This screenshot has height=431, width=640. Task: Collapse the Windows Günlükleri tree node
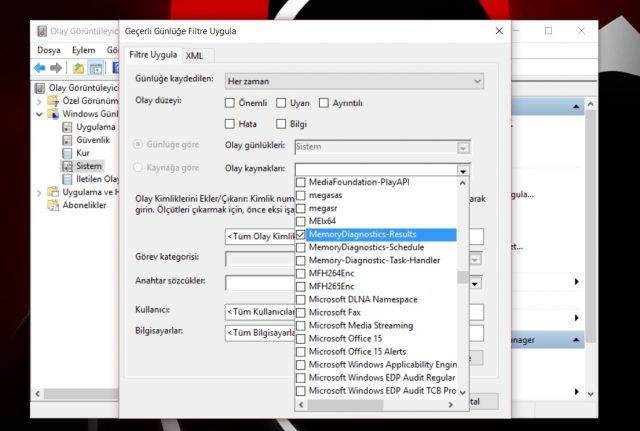pyautogui.click(x=39, y=114)
